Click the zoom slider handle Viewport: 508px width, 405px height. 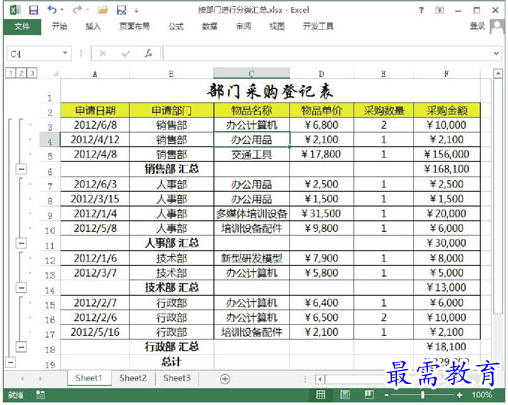[423, 395]
